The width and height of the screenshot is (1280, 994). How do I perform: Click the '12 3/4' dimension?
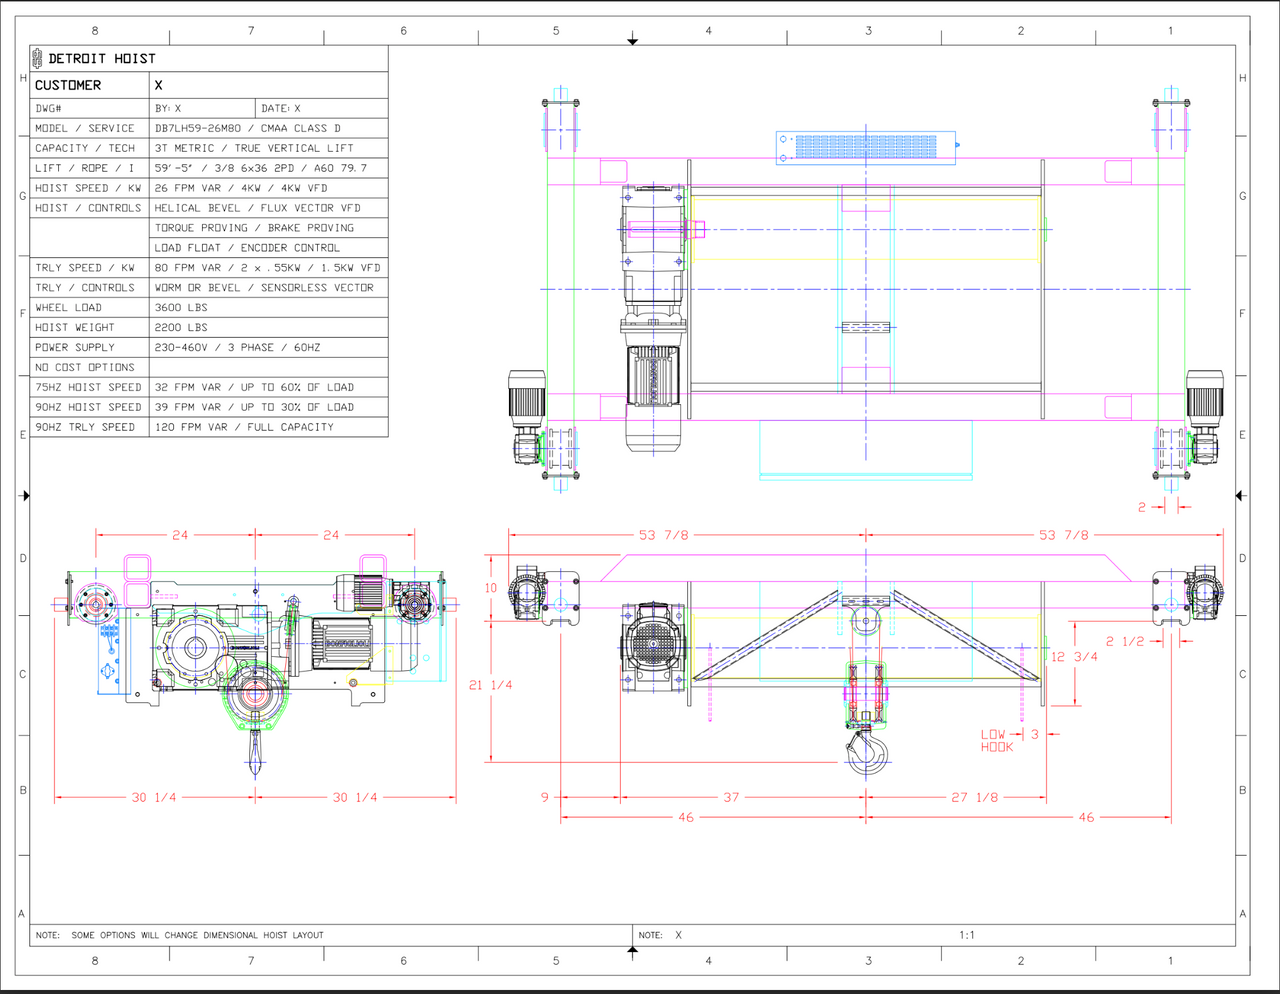1074,657
